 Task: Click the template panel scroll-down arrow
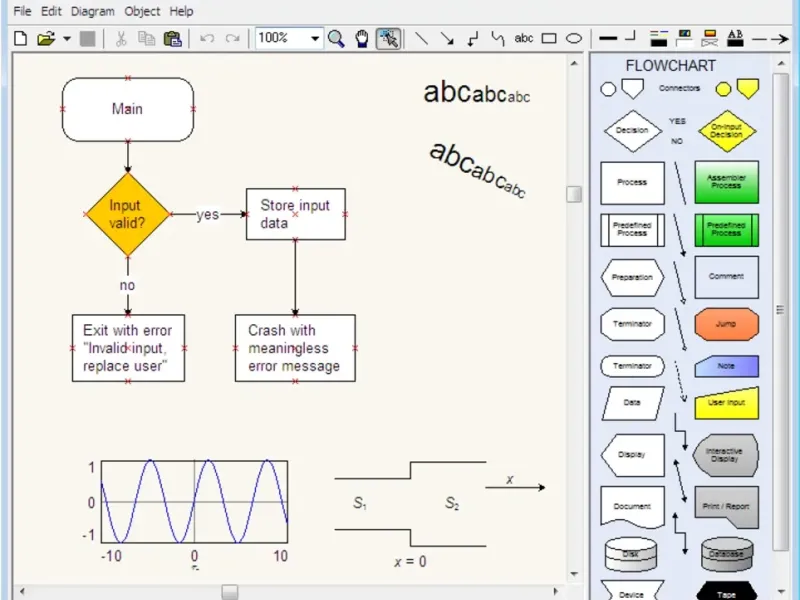pyautogui.click(x=781, y=592)
